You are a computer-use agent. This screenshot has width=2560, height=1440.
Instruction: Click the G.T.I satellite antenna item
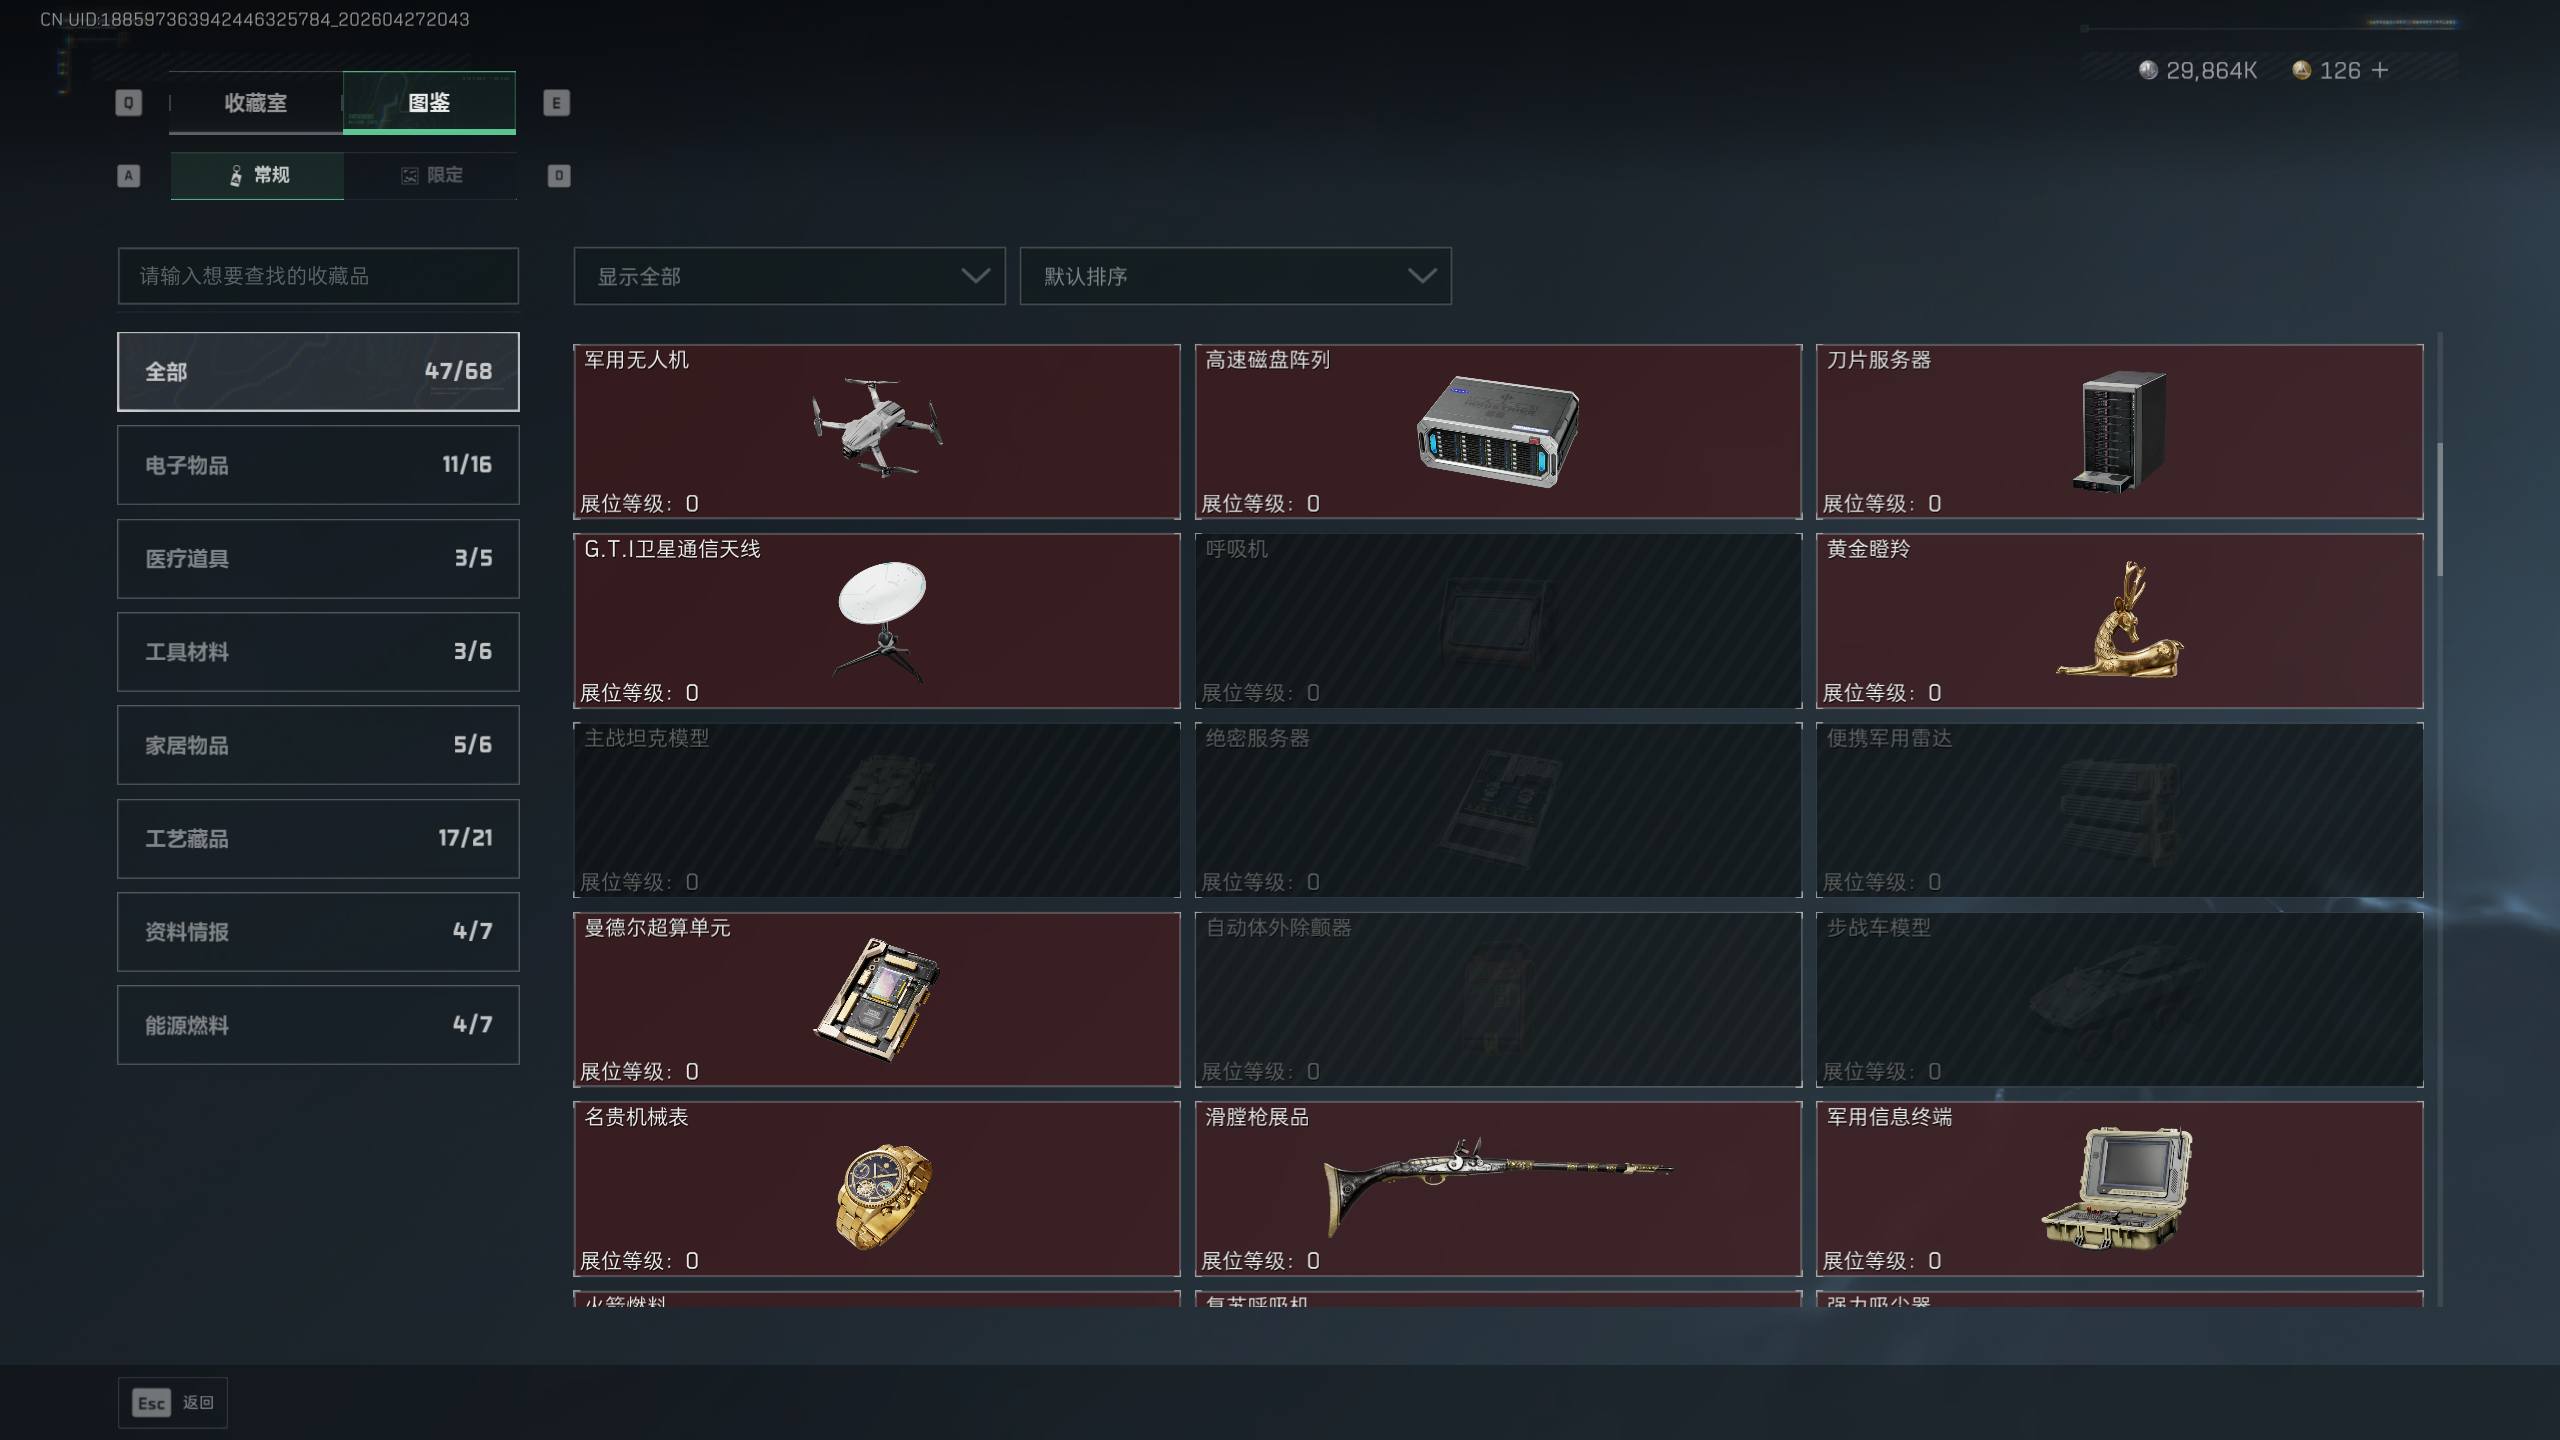[x=876, y=621]
